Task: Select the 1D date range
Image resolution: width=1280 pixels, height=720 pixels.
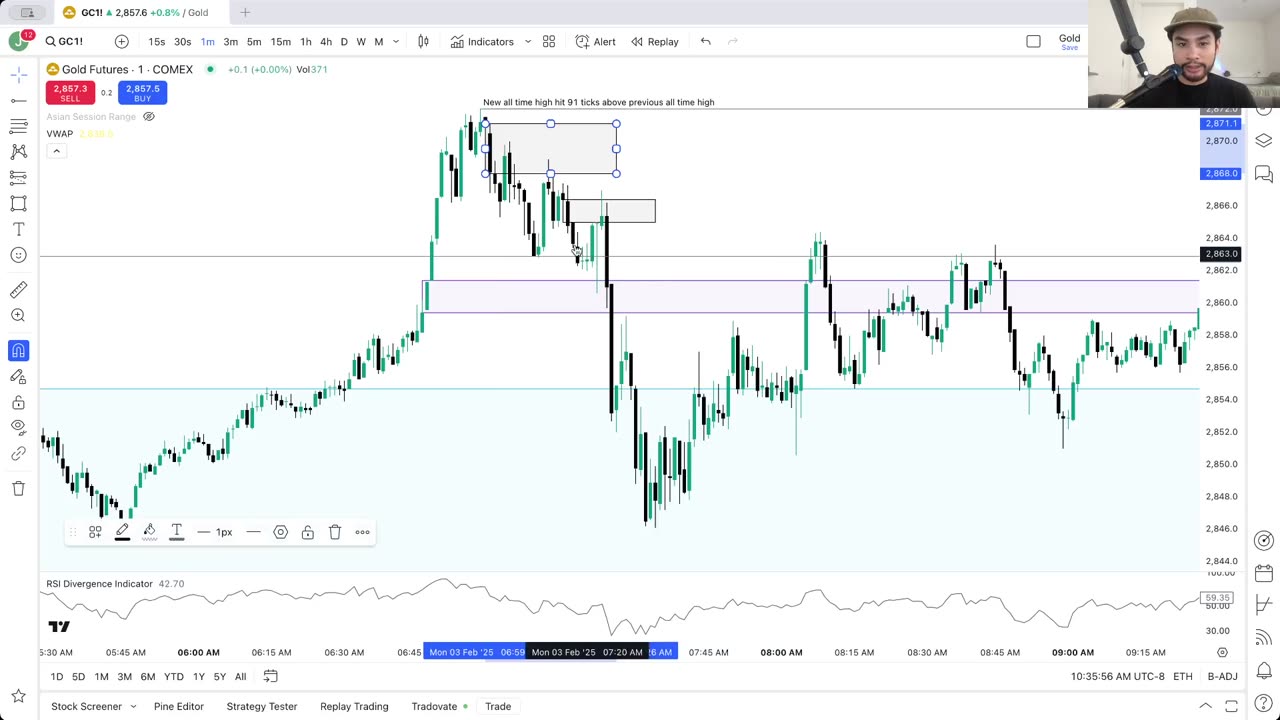Action: tap(57, 677)
